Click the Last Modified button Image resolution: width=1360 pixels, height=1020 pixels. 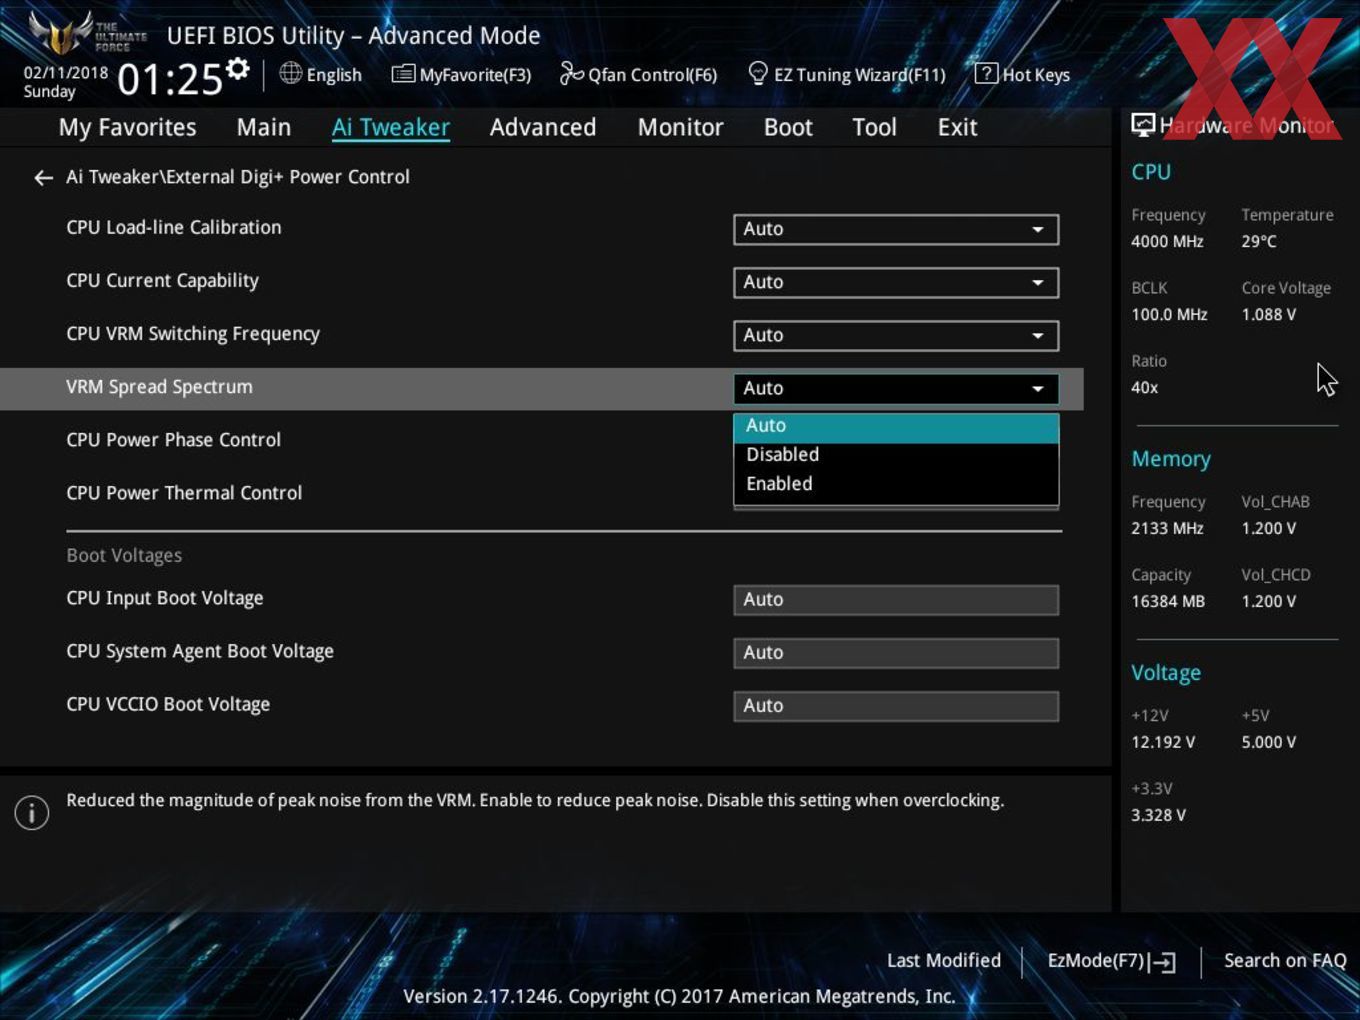click(x=943, y=960)
